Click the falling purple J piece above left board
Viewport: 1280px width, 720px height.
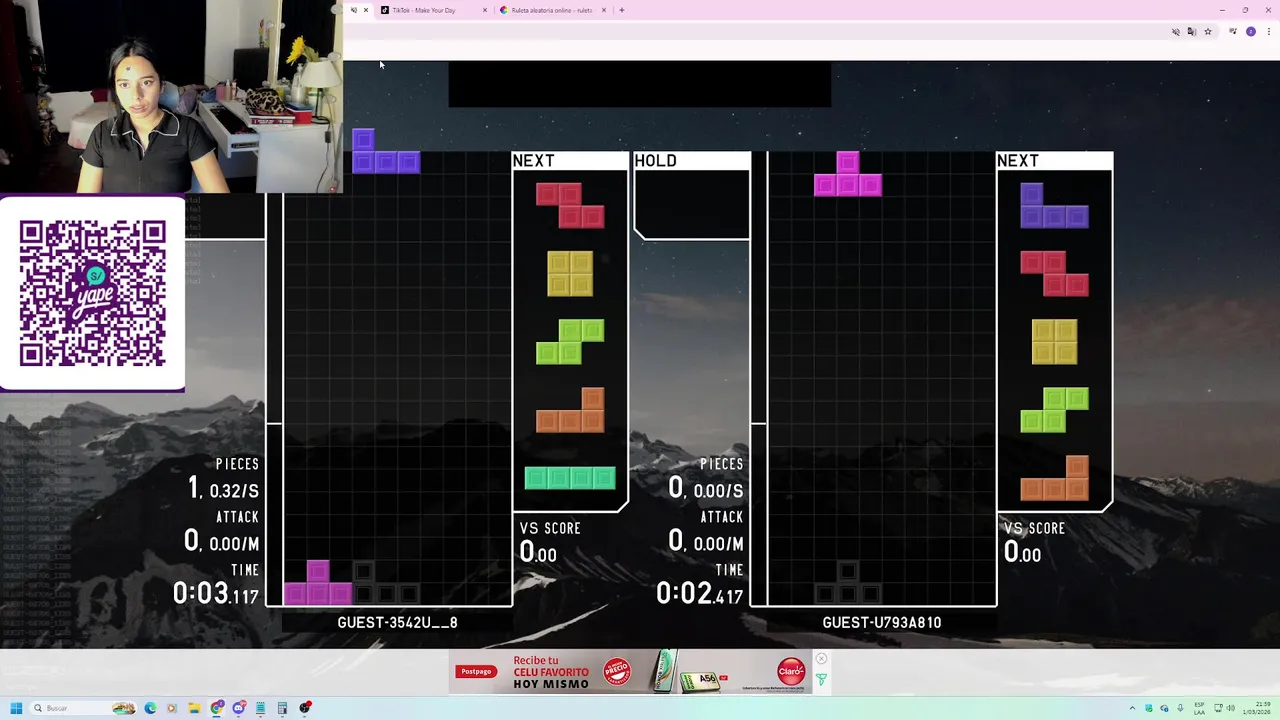tap(386, 151)
